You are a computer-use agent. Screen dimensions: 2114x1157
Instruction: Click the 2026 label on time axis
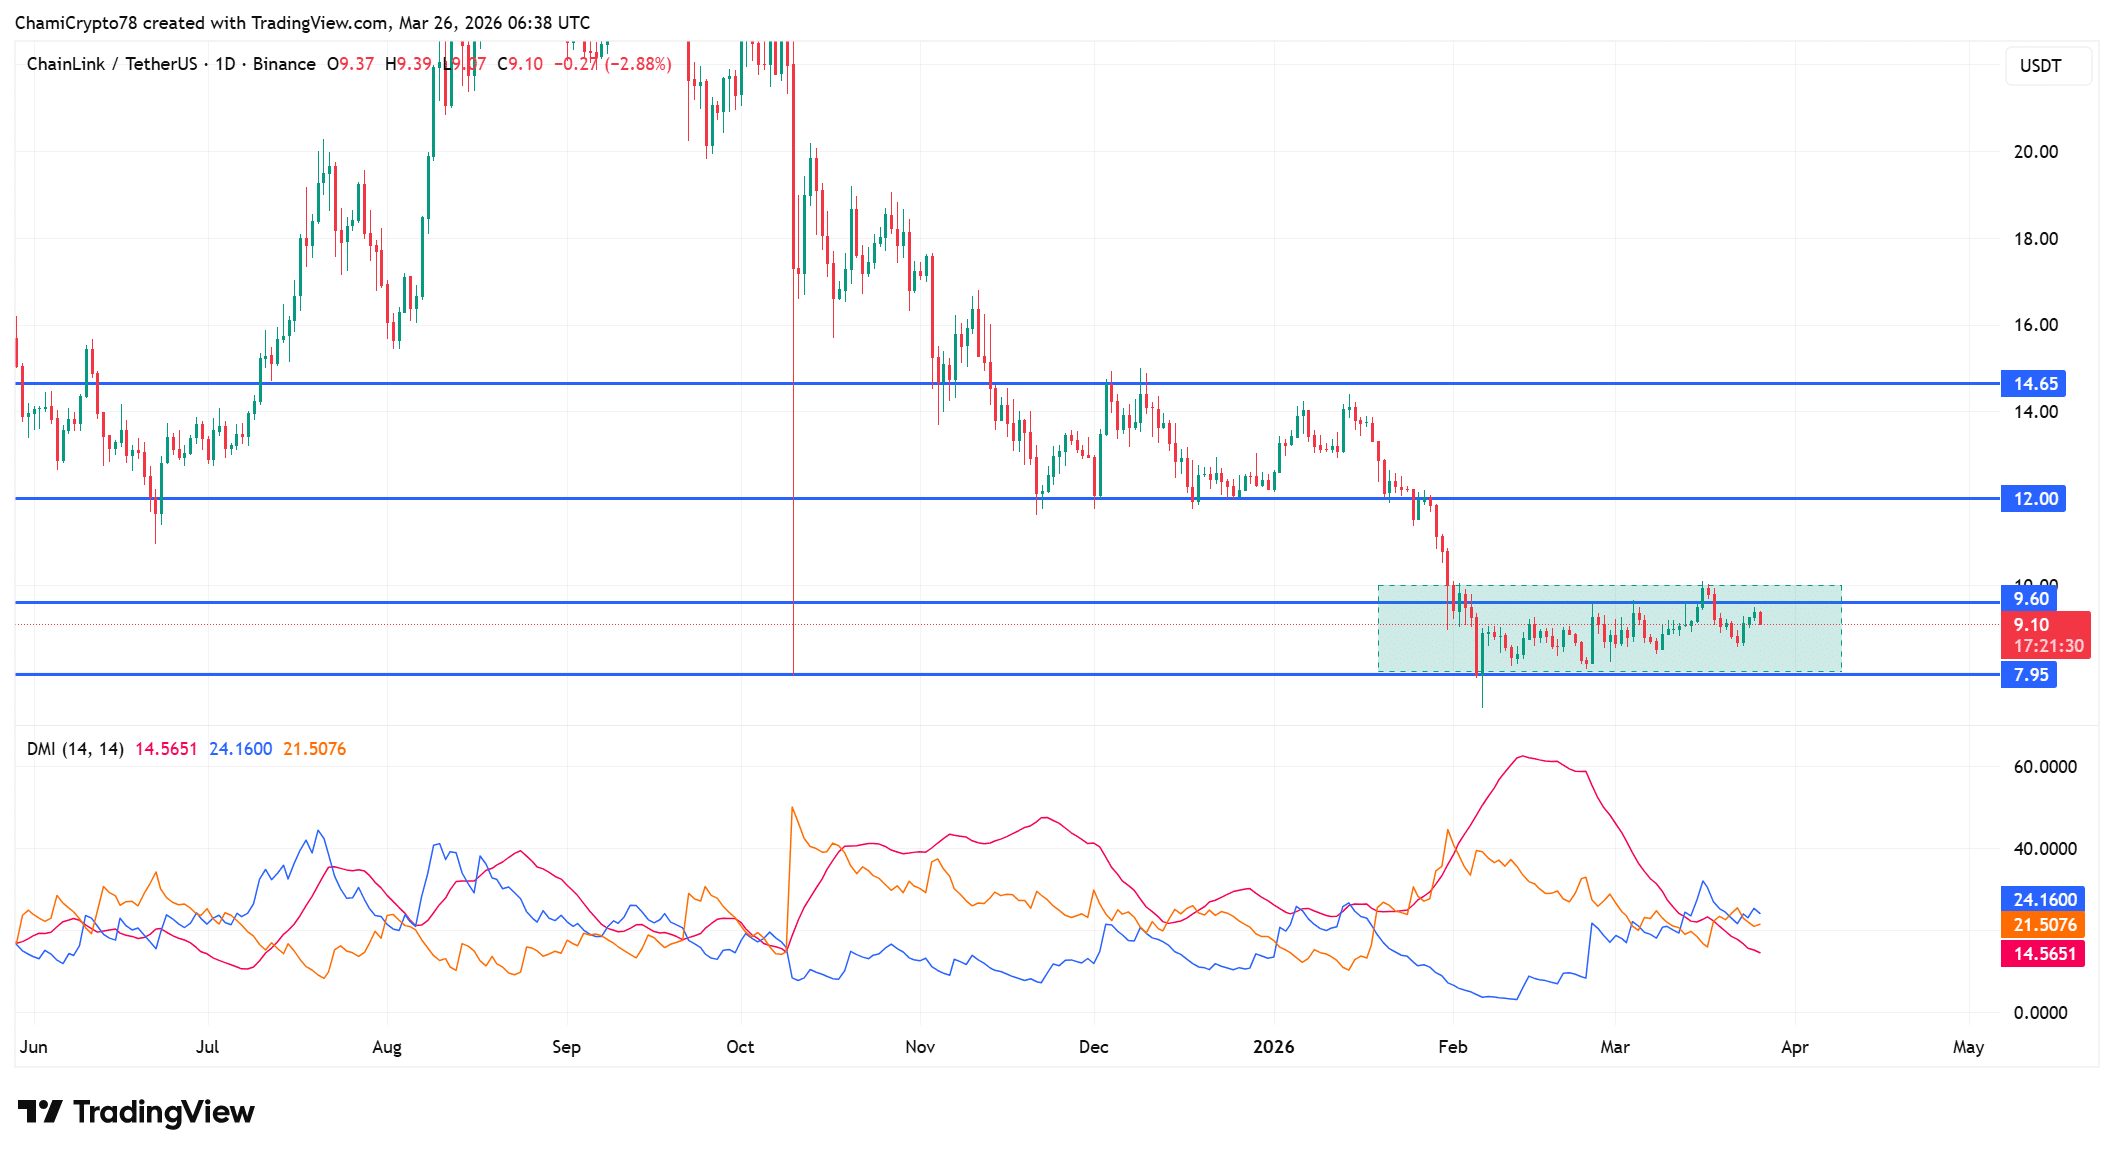1273,1047
